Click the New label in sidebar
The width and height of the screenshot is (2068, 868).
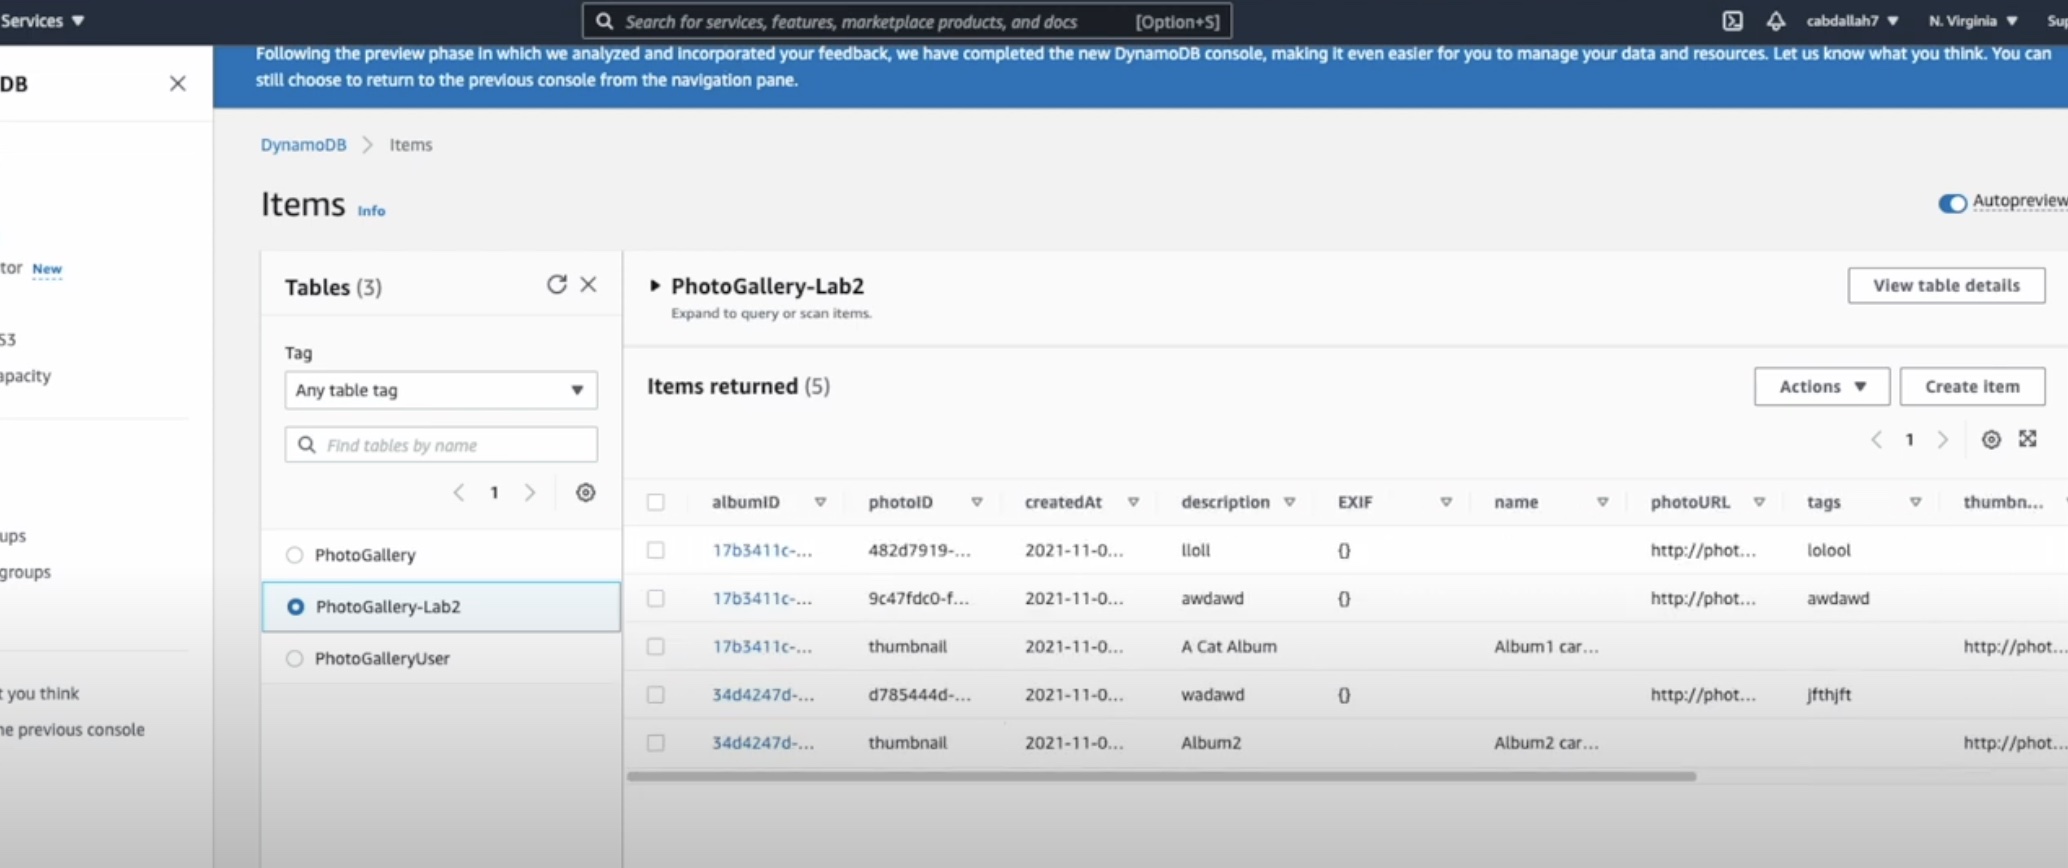click(47, 269)
